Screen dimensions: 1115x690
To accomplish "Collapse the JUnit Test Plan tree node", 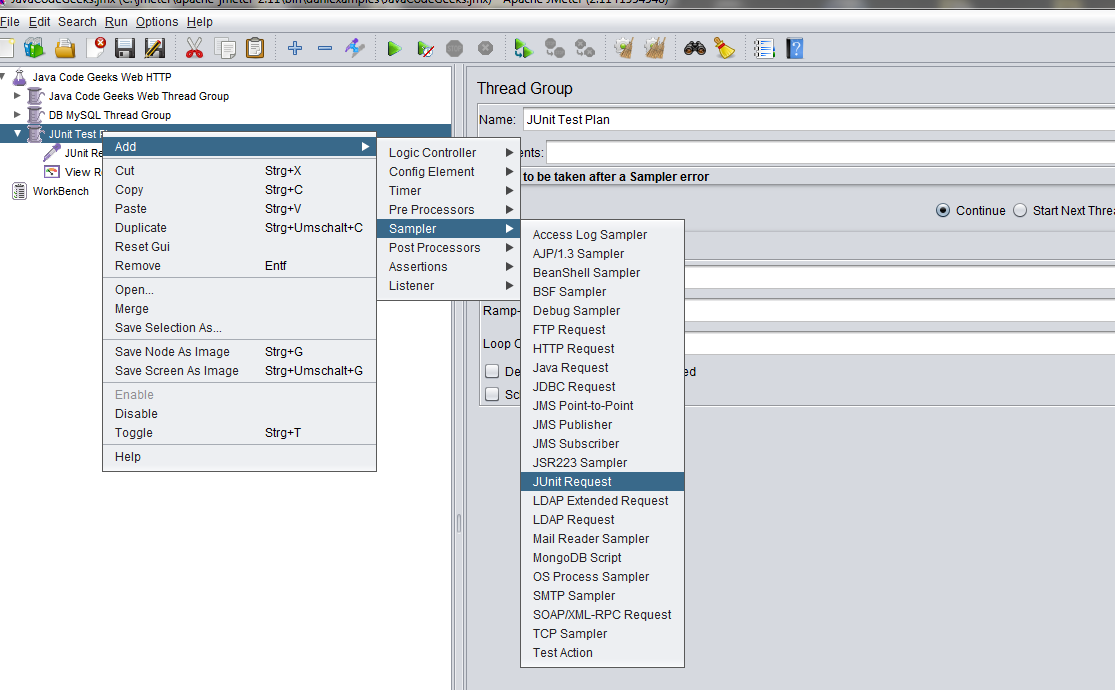I will coord(17,134).
